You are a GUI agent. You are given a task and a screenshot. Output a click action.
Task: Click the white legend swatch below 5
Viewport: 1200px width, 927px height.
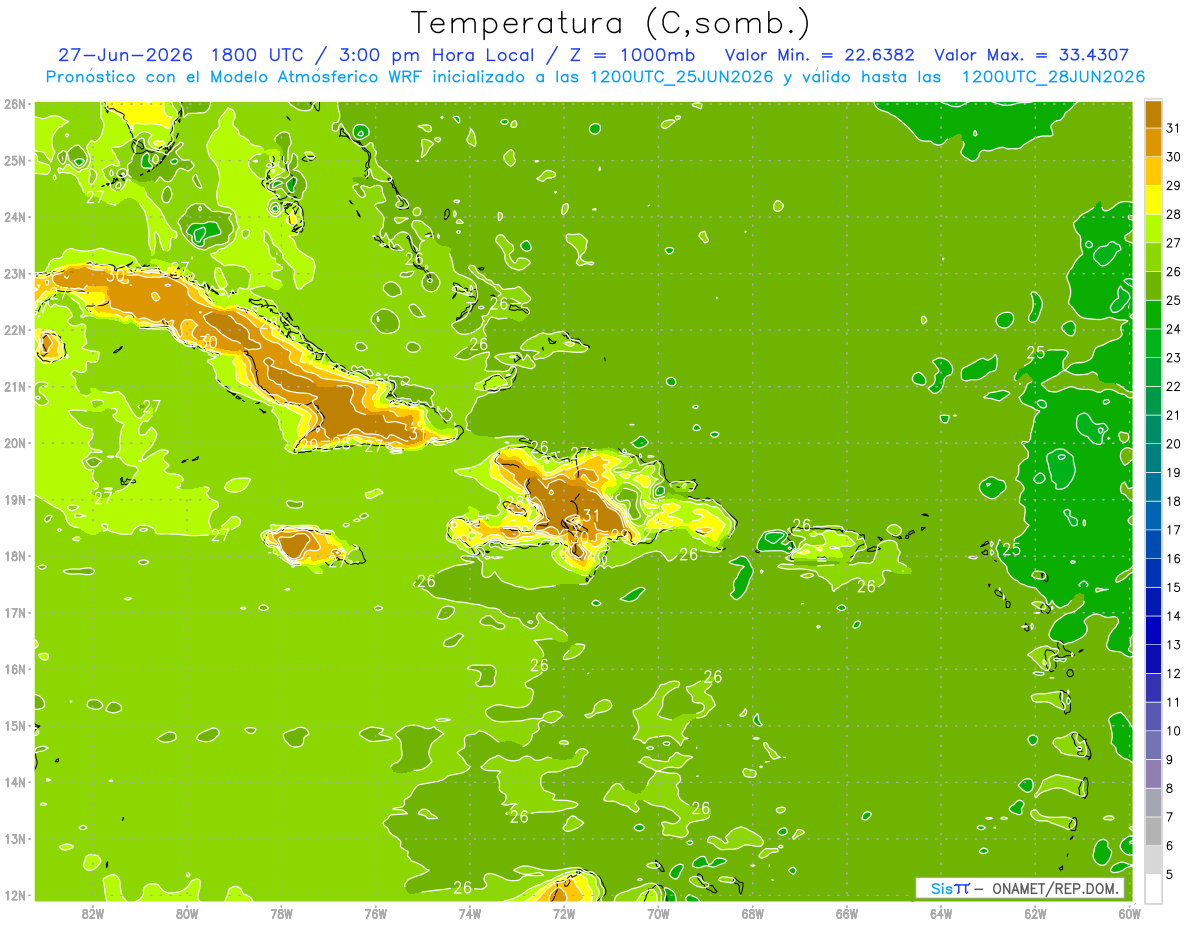coord(1153,888)
